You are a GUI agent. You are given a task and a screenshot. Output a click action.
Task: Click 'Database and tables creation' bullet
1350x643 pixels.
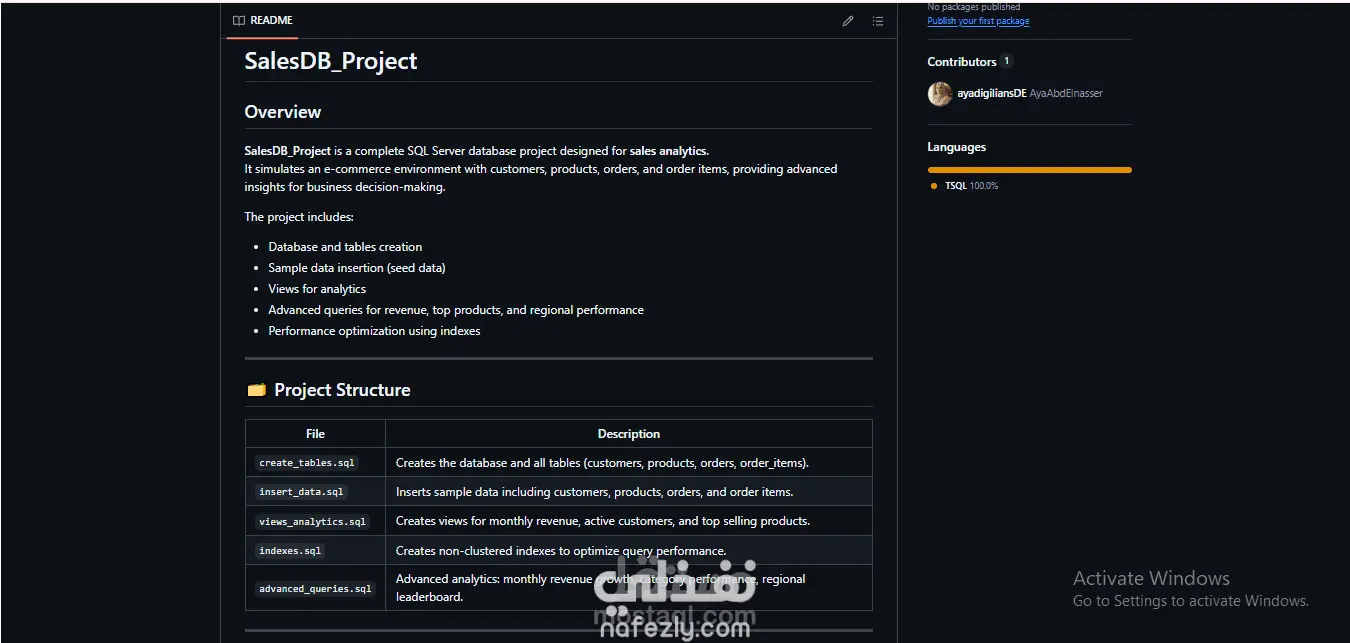point(345,247)
